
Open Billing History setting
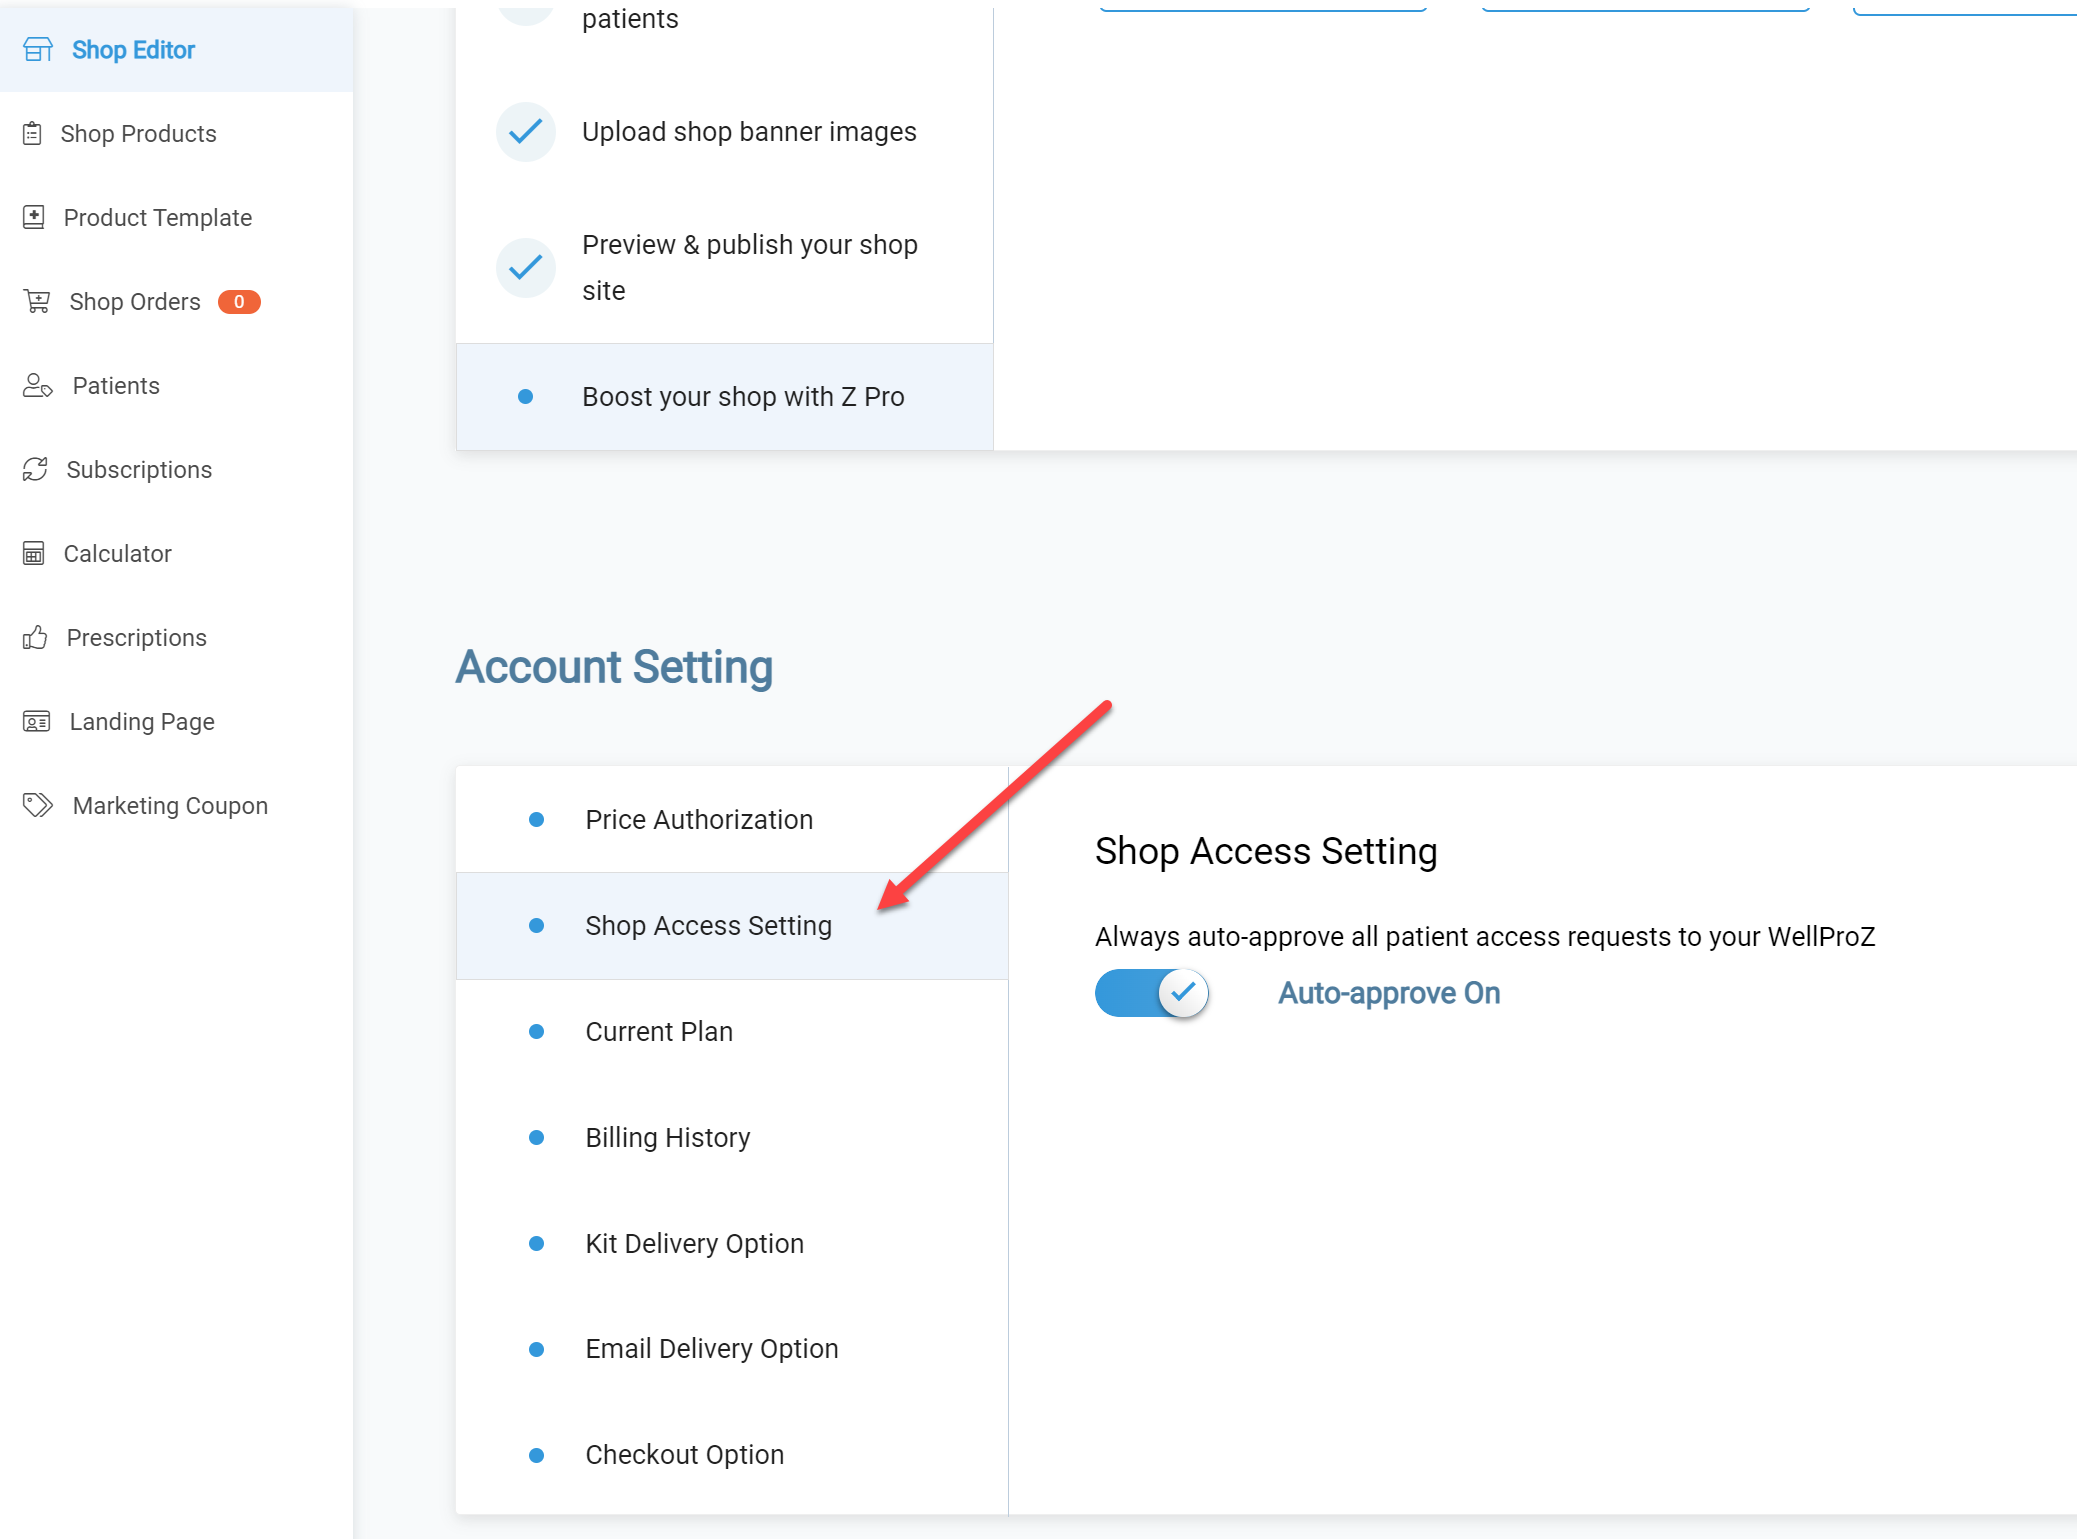point(732,1137)
